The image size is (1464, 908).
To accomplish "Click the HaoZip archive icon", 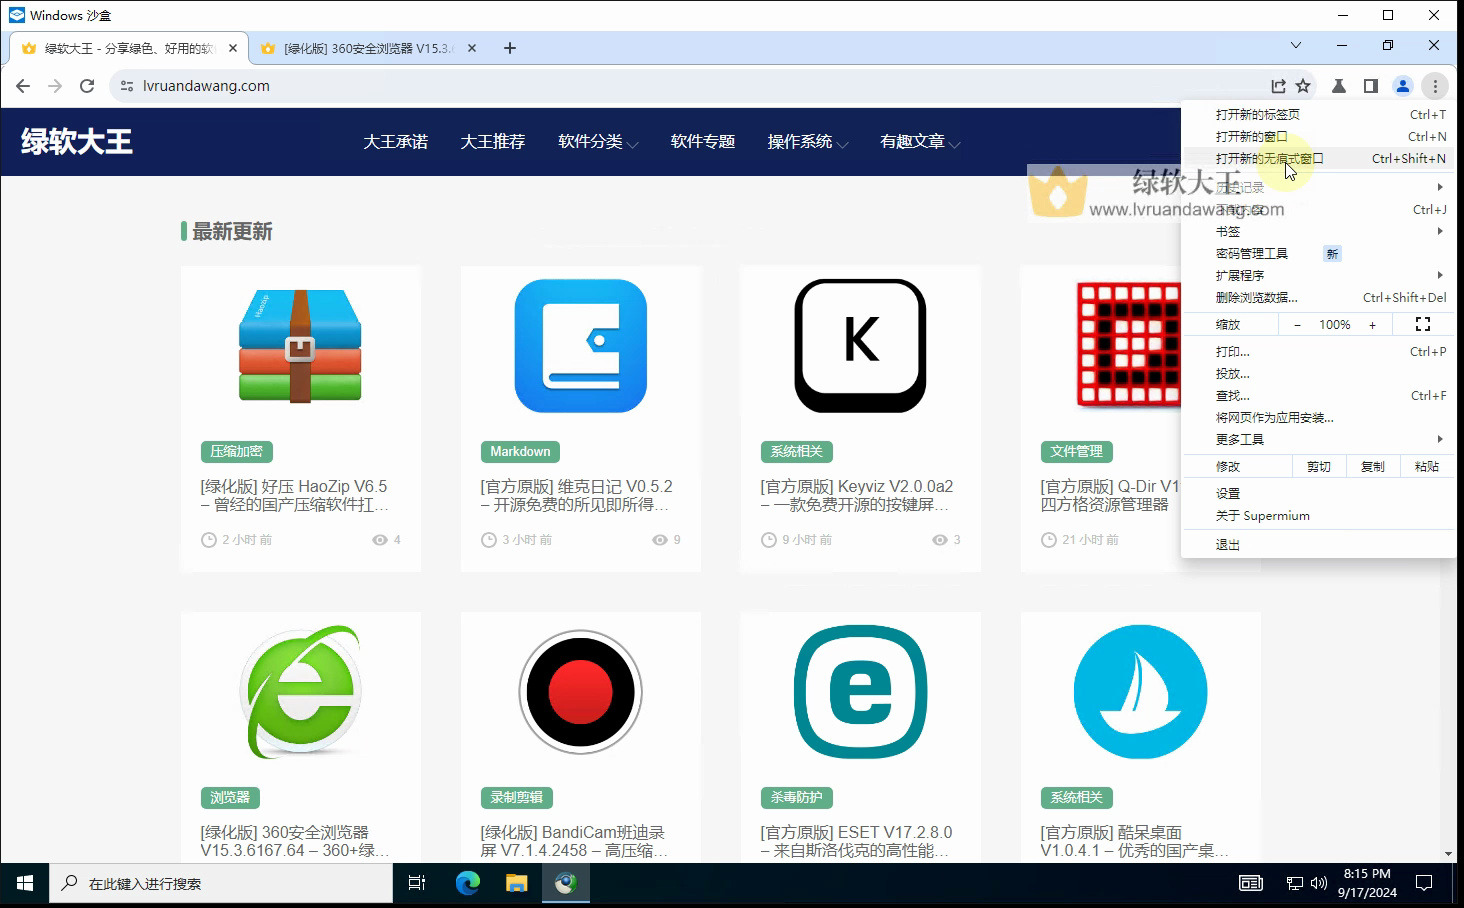I will click(300, 346).
